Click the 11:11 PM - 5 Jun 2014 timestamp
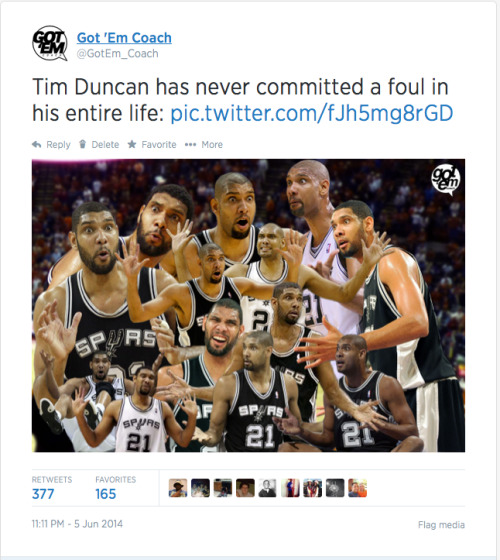This screenshot has width=500, height=560. pos(77,524)
